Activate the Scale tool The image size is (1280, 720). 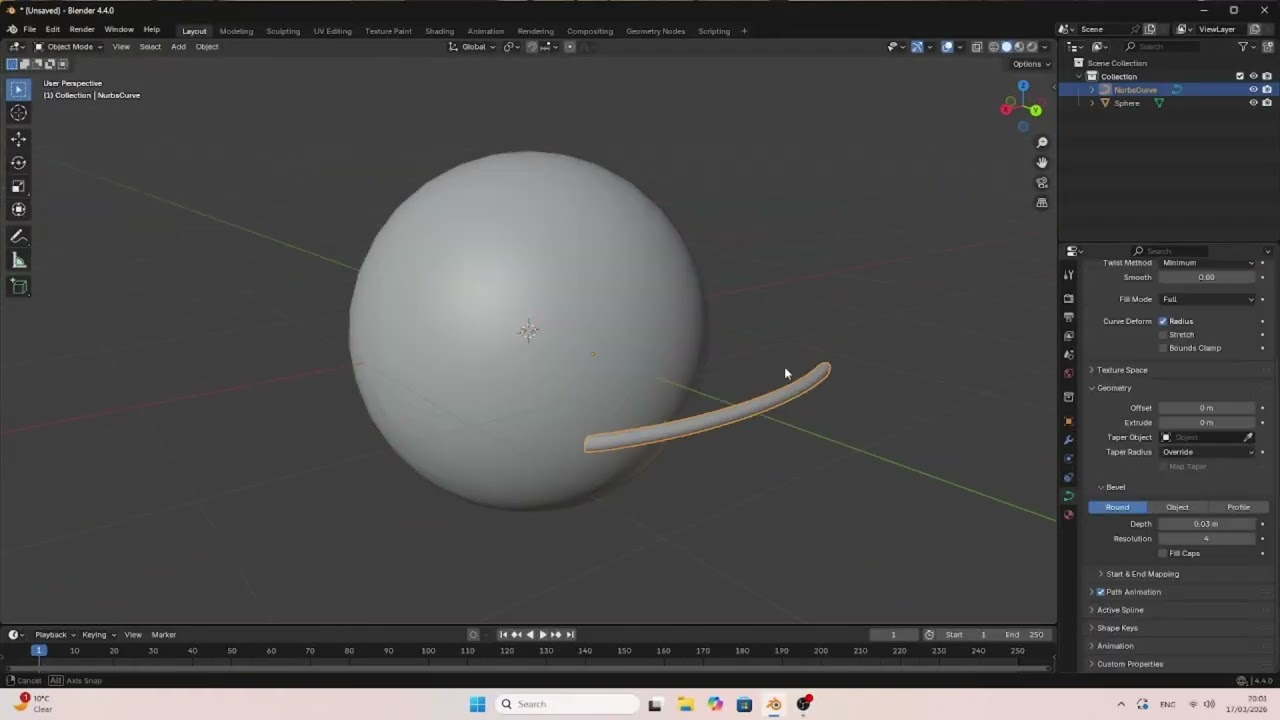tap(18, 186)
